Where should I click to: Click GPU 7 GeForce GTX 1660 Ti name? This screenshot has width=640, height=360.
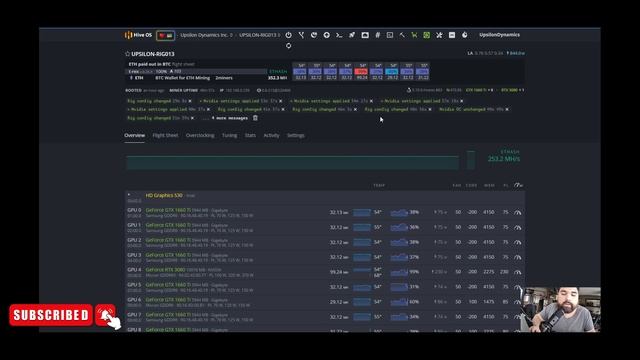pyautogui.click(x=168, y=315)
